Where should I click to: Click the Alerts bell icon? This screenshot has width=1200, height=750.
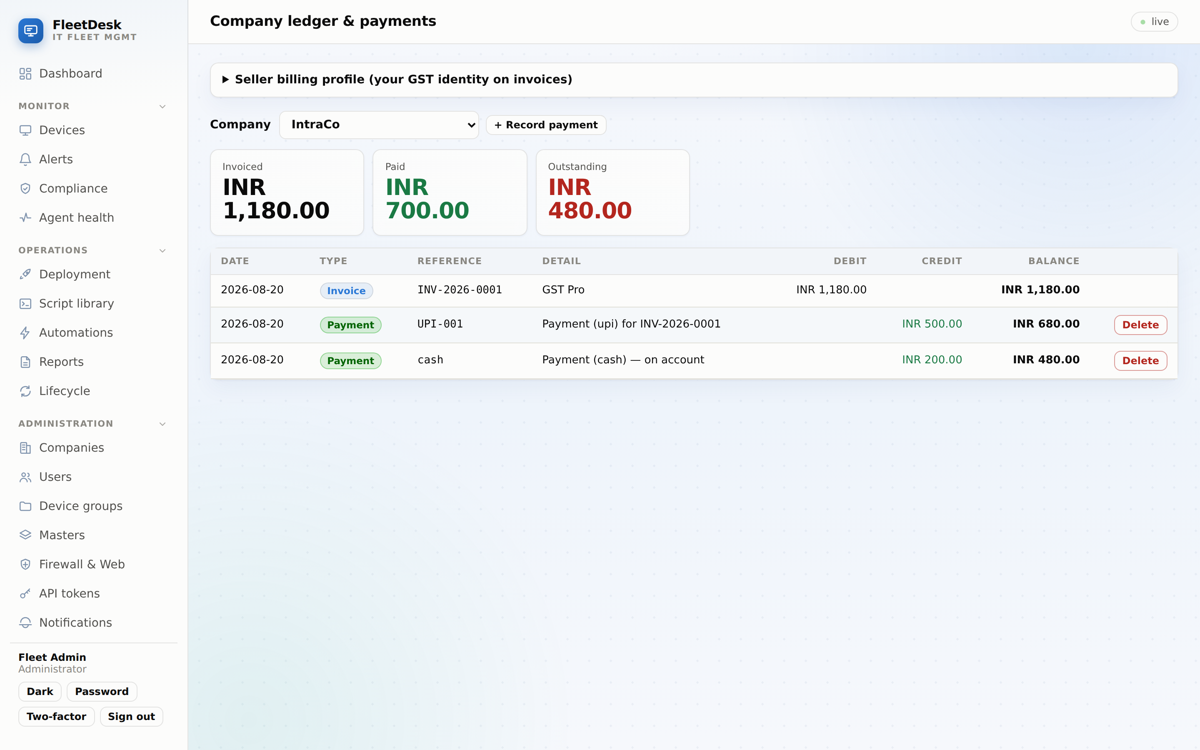25,160
